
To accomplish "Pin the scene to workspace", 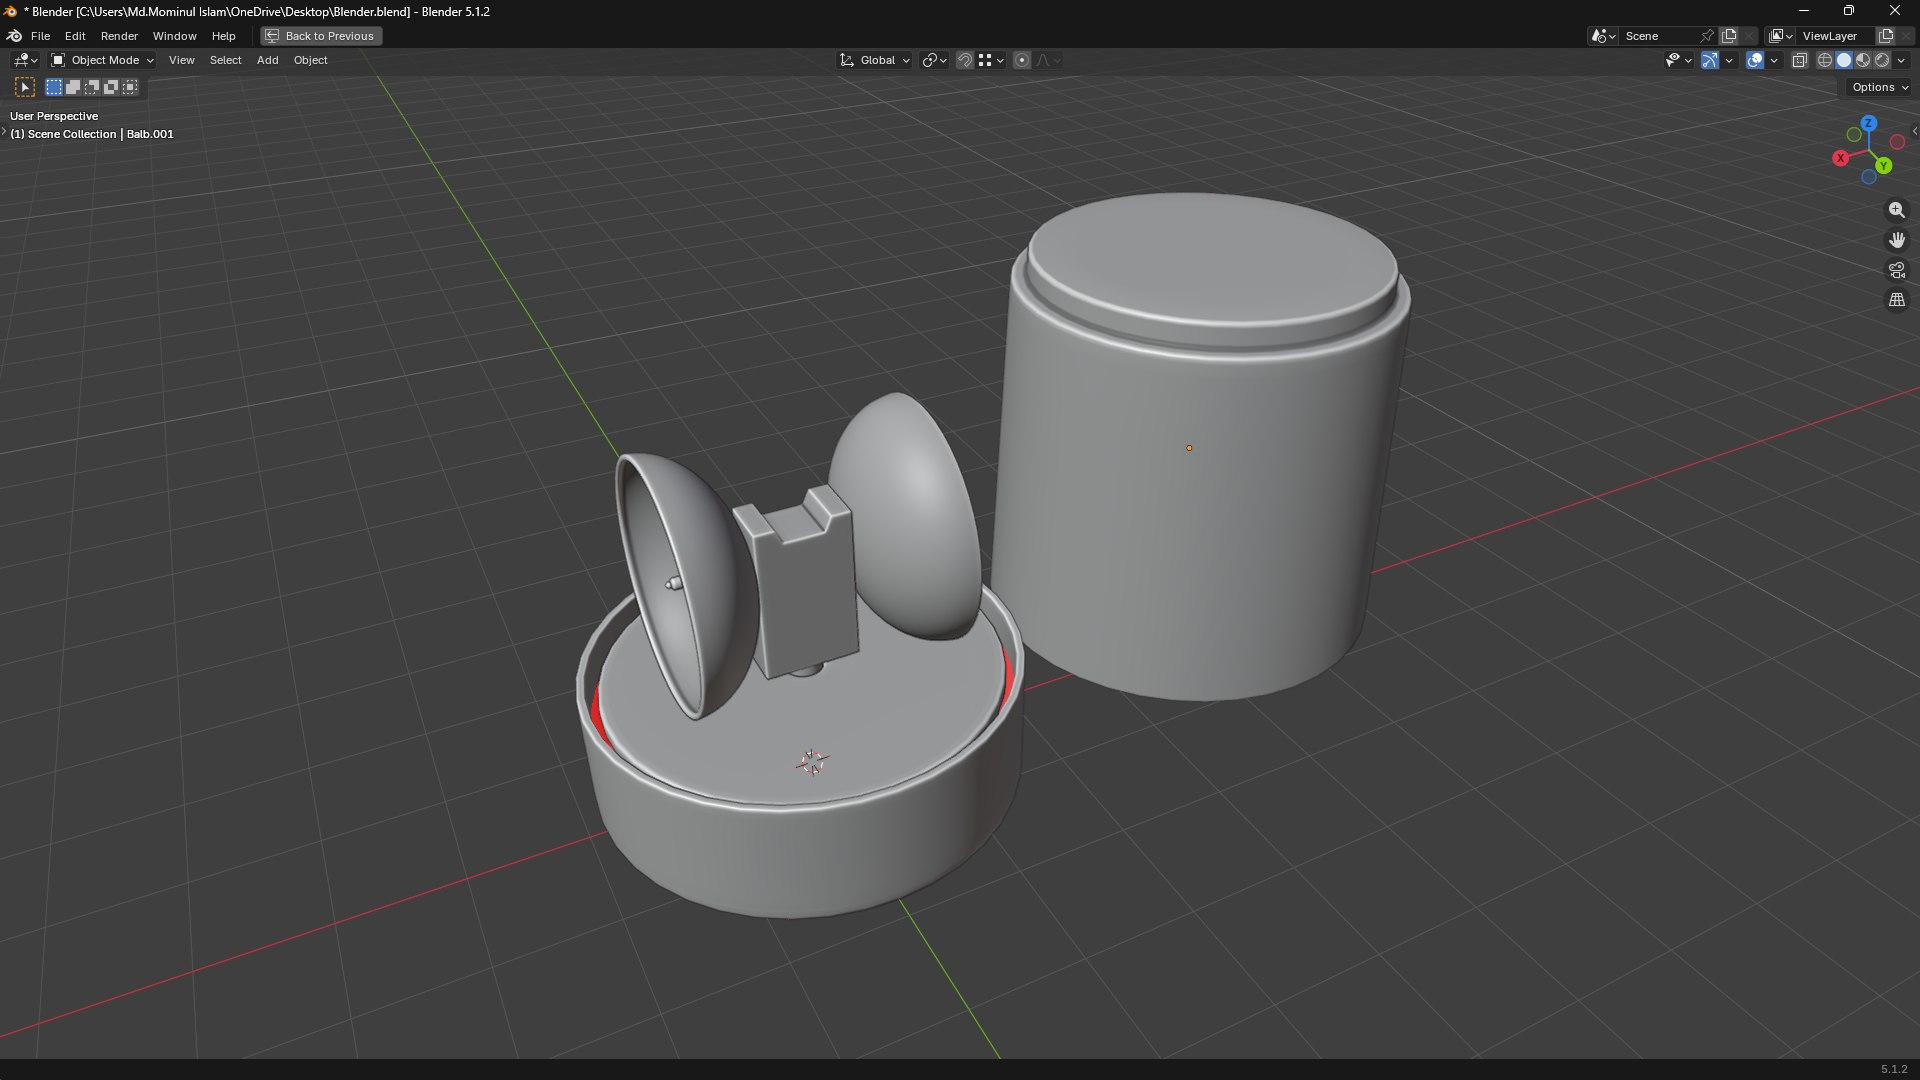I will tap(1708, 36).
